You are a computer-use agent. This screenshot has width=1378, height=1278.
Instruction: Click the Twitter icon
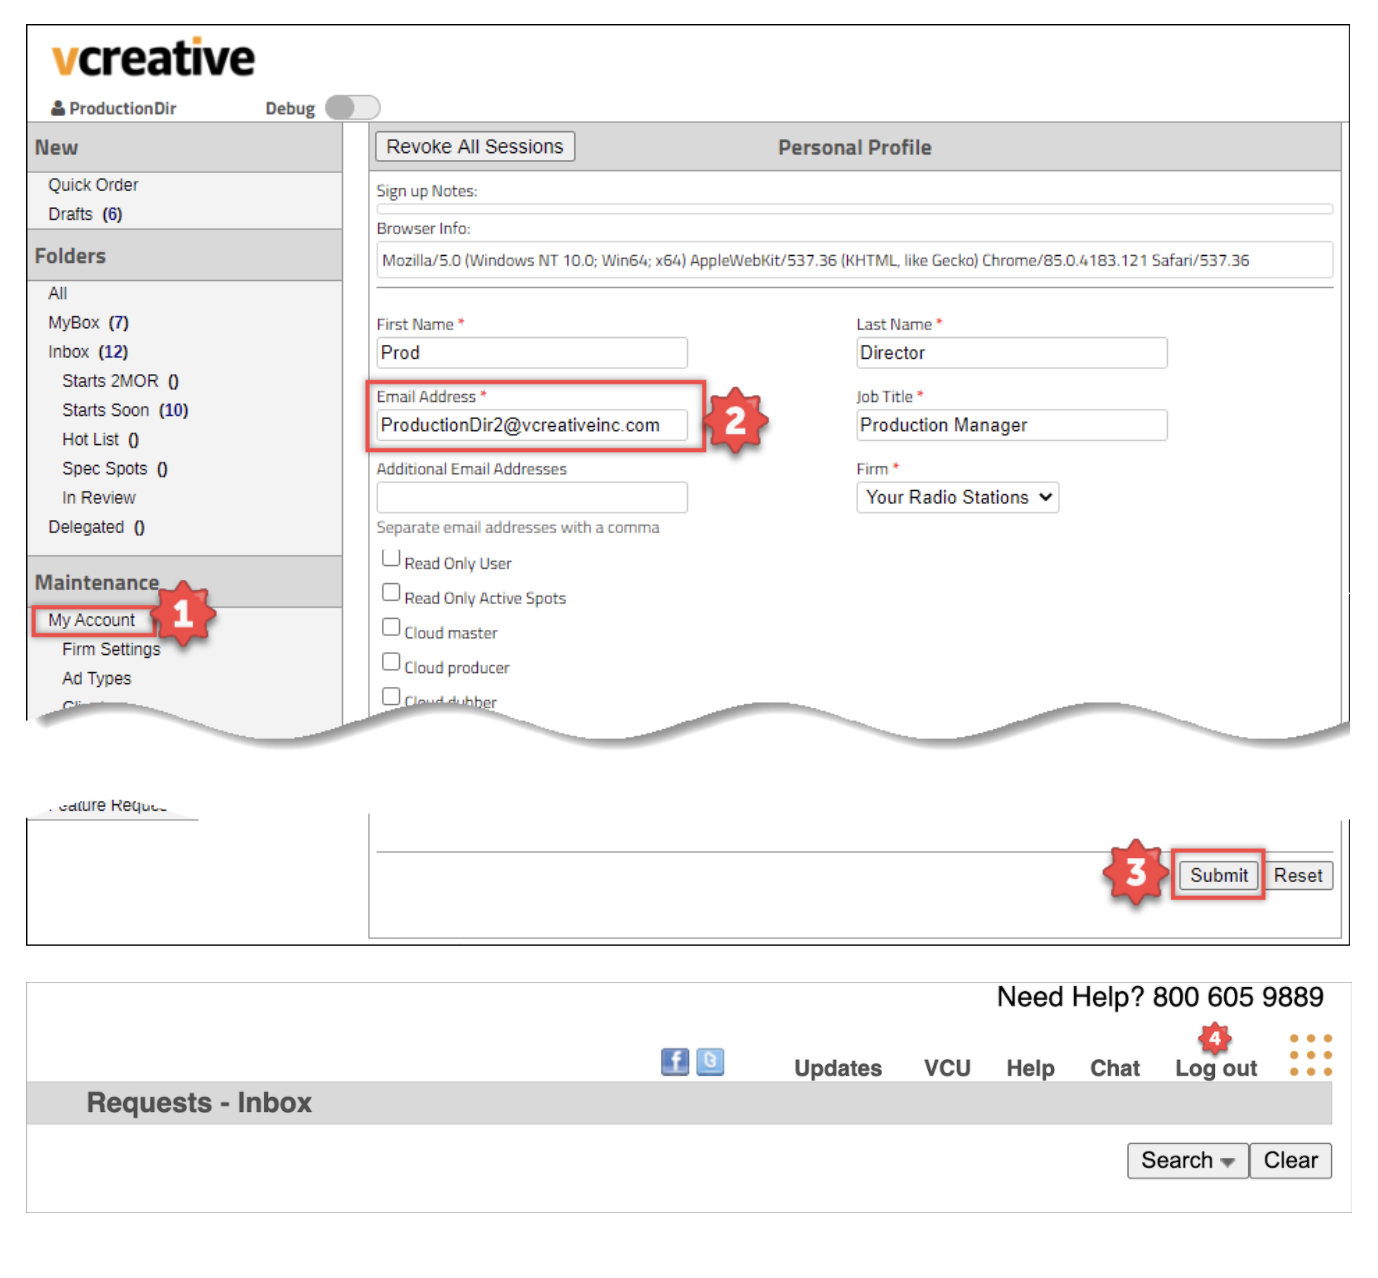pyautogui.click(x=710, y=1062)
